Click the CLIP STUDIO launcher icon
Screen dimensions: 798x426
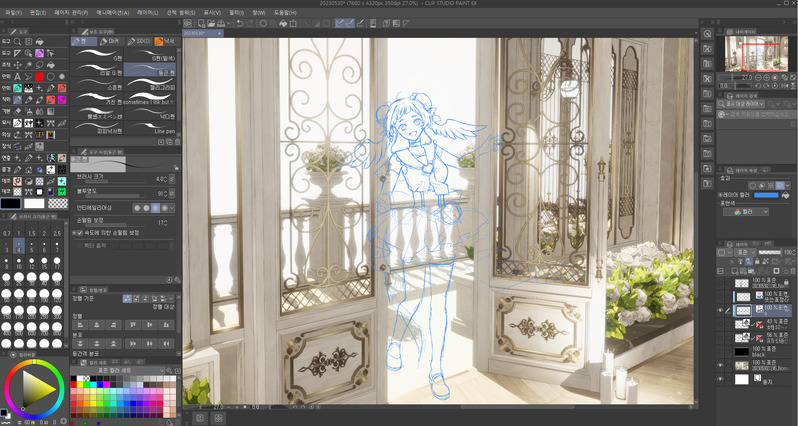click(x=187, y=23)
